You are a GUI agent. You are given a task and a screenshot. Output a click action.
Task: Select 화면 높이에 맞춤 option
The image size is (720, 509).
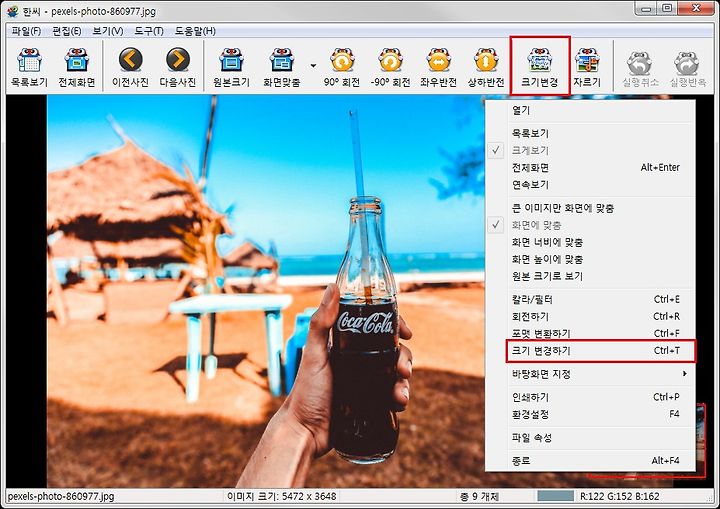590,259
